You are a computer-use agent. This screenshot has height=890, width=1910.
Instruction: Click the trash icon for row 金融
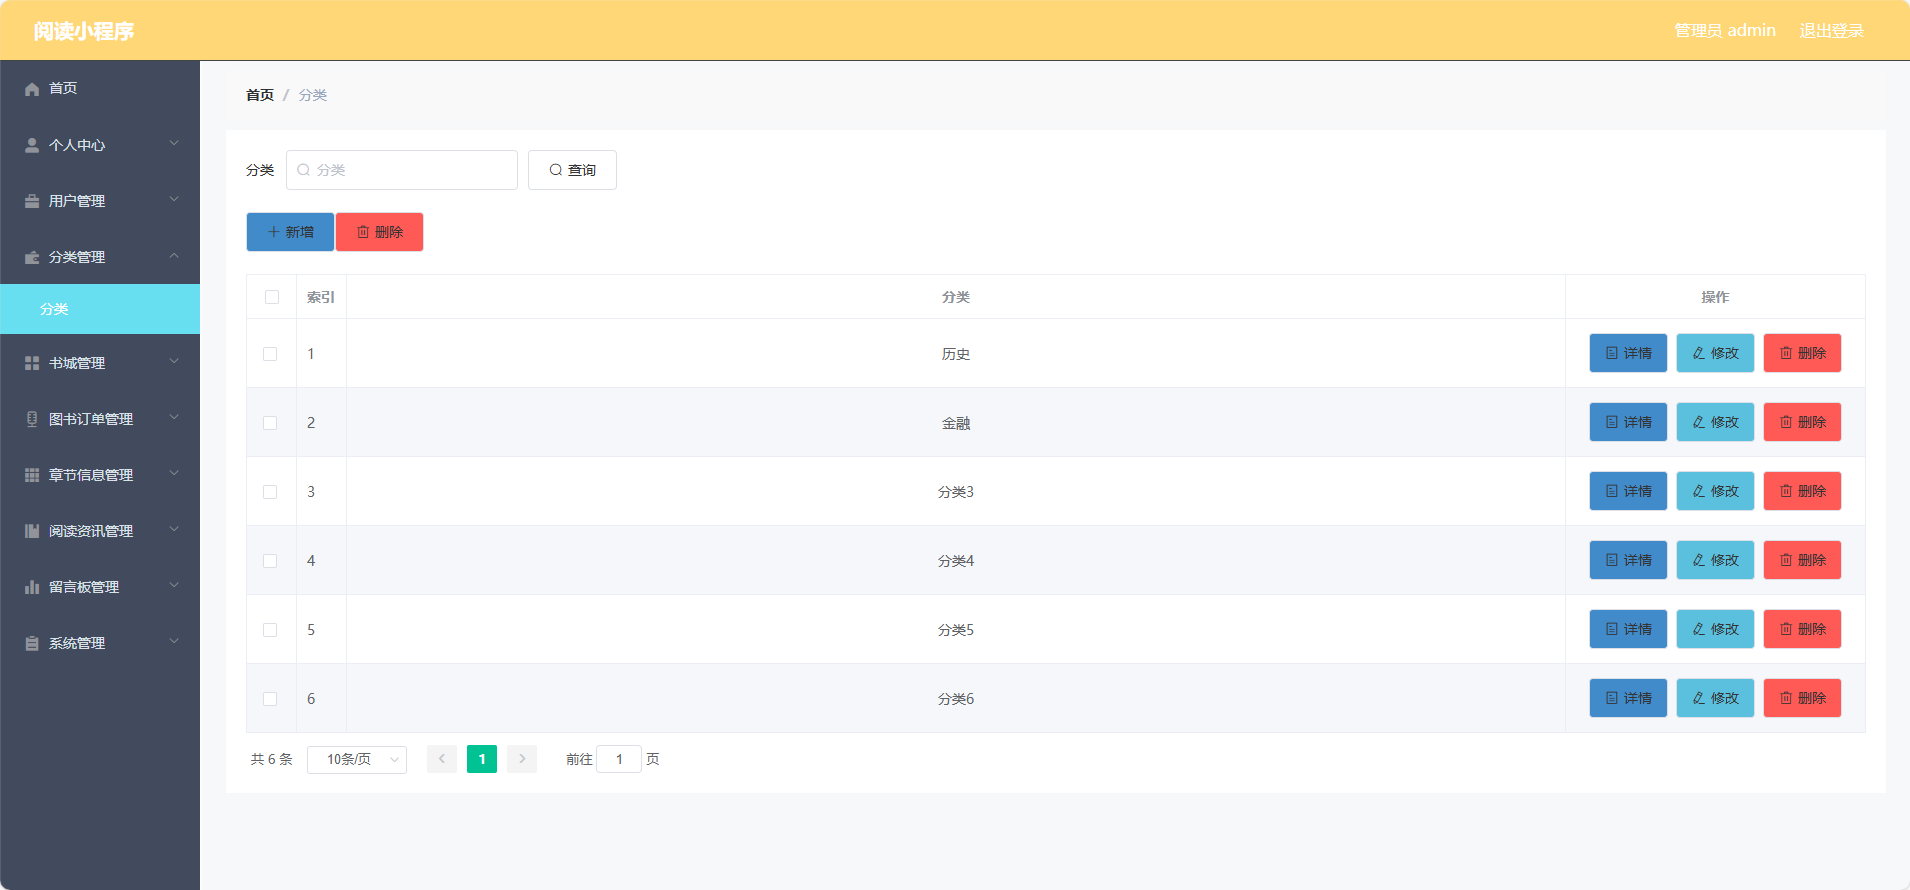point(1786,422)
